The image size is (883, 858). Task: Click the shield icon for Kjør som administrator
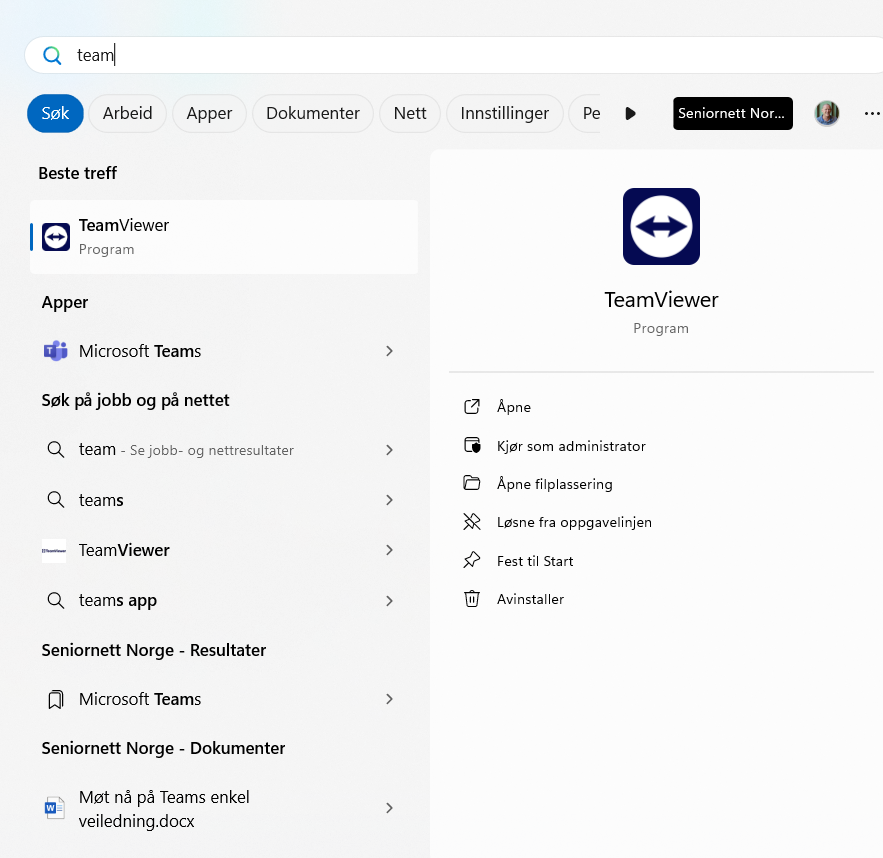click(472, 446)
